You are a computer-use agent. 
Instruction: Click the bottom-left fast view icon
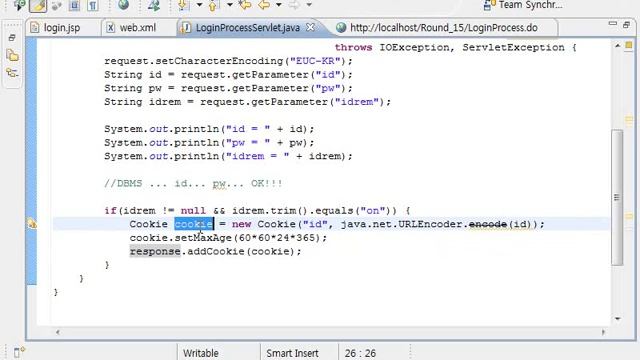(19, 352)
